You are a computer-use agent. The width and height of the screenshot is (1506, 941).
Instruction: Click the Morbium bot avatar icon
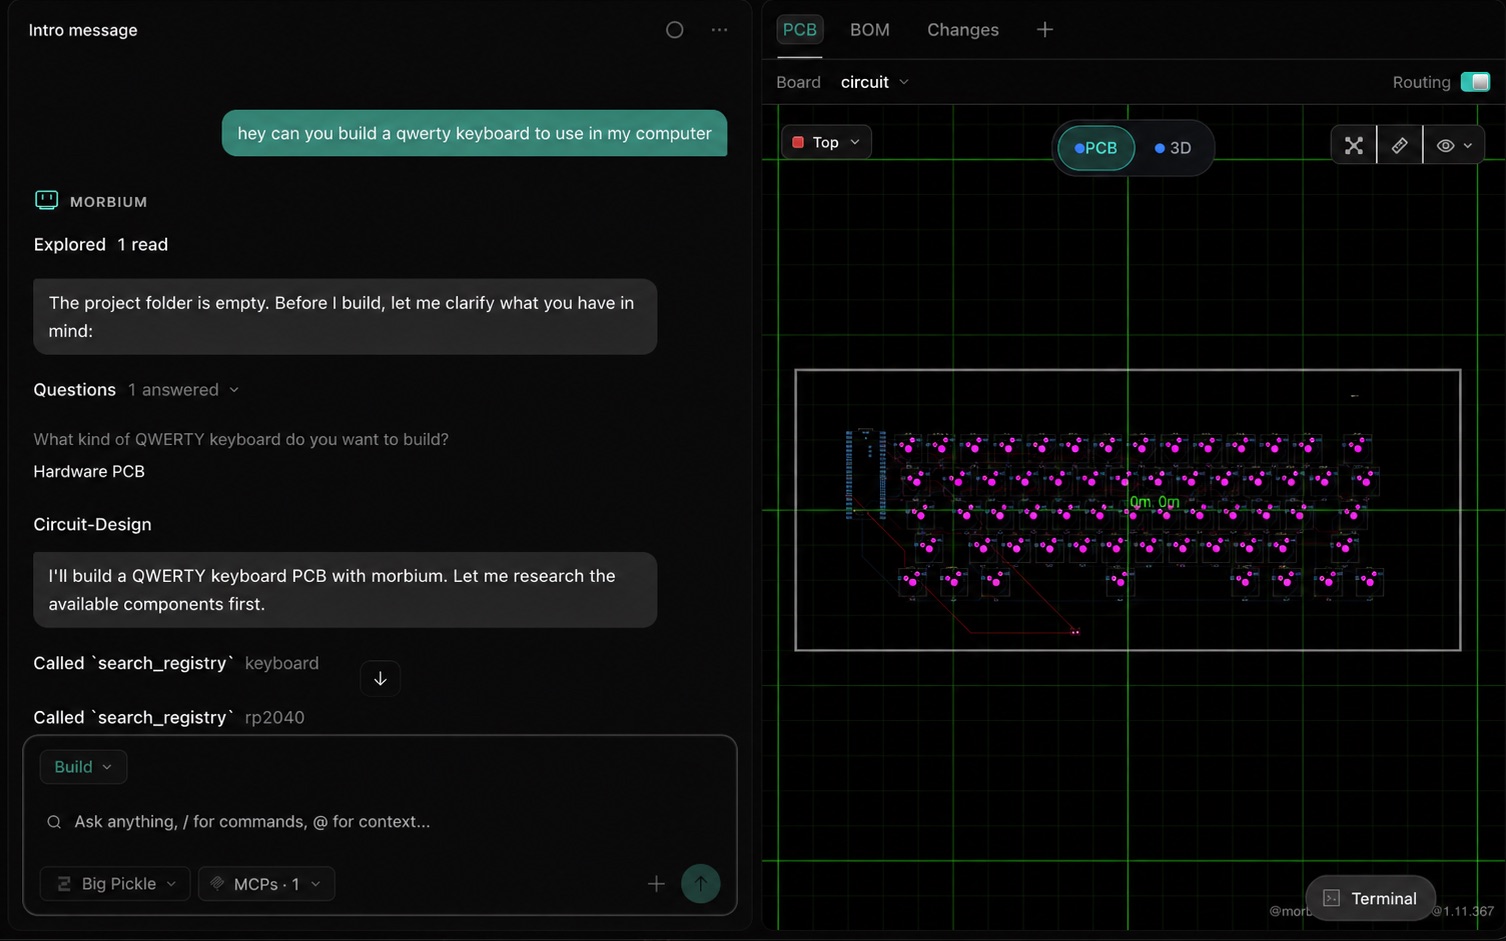(x=46, y=200)
